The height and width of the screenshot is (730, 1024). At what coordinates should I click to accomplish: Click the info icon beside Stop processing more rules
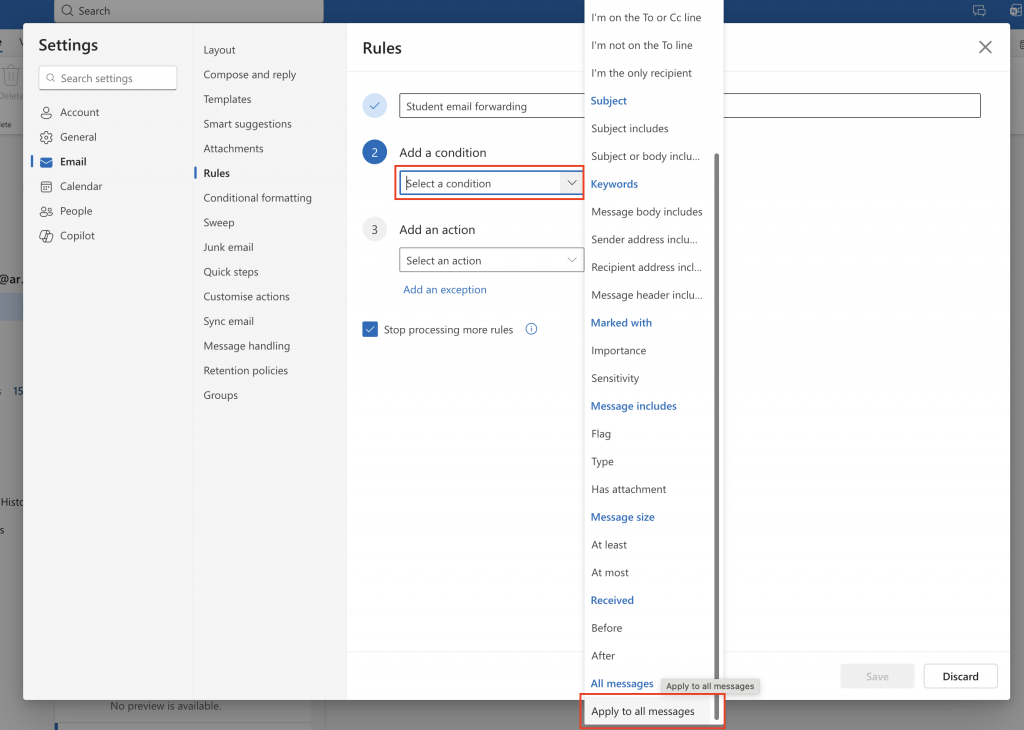(531, 328)
